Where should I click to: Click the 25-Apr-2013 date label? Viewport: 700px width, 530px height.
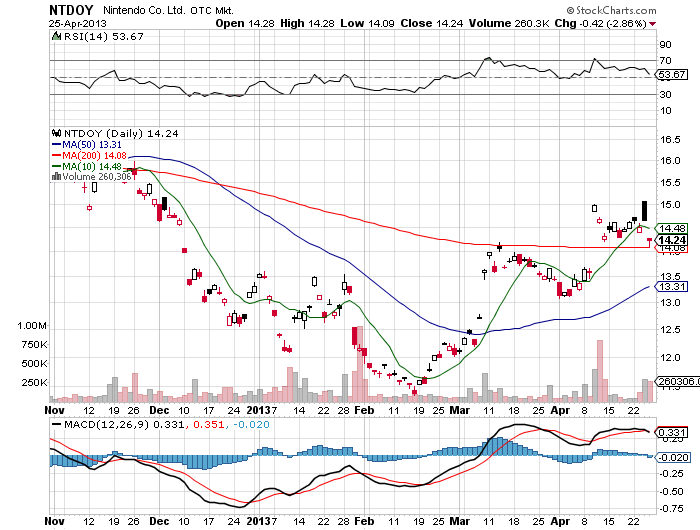click(x=78, y=24)
